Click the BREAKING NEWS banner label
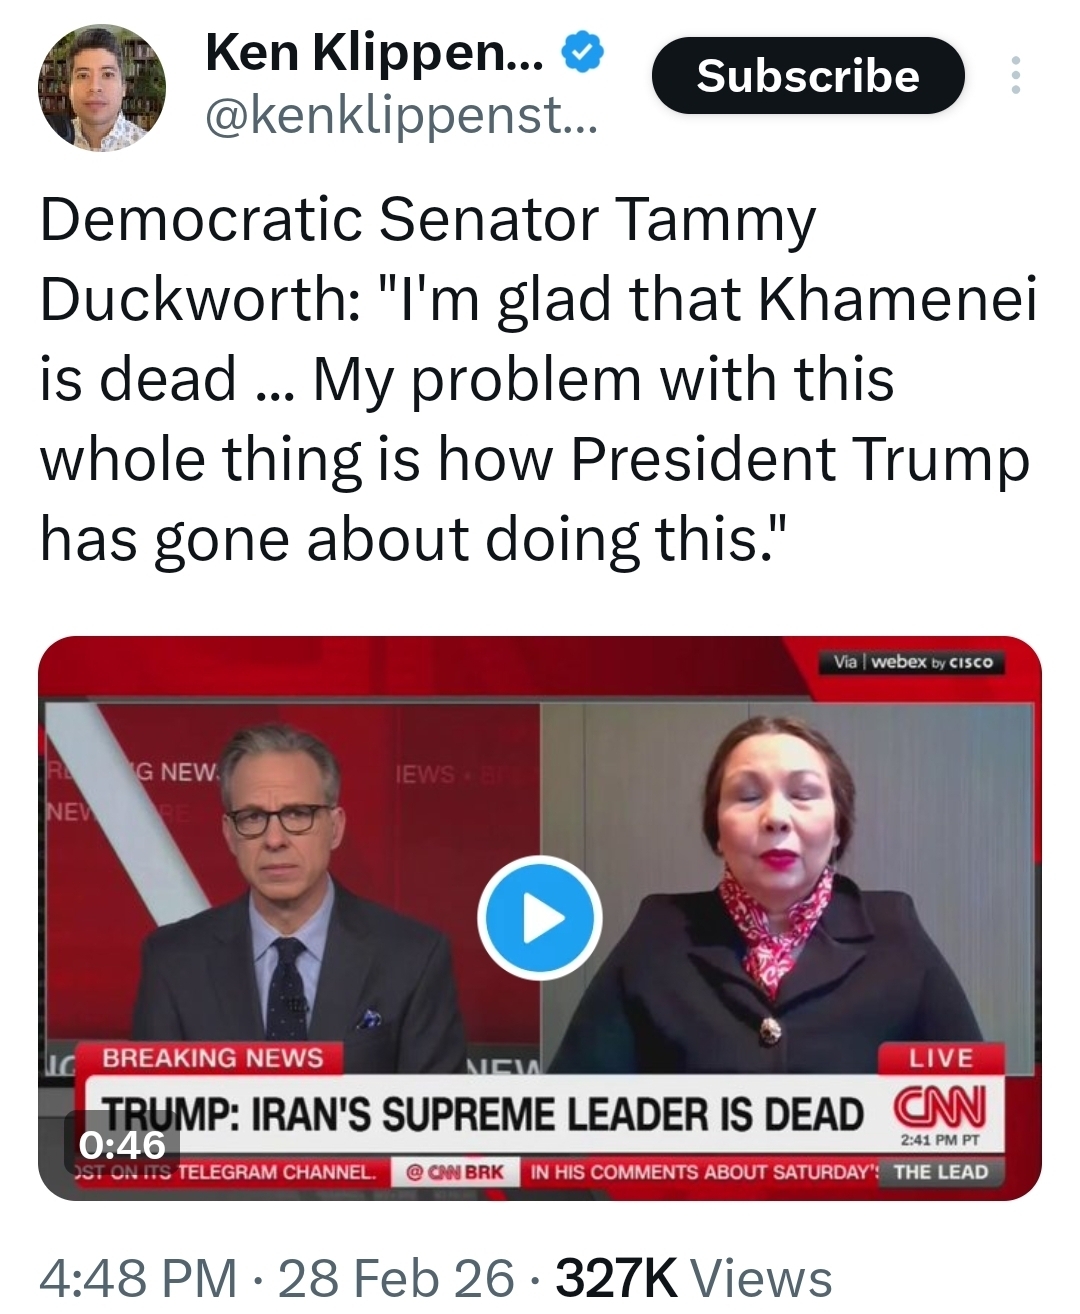The height and width of the screenshot is (1314, 1080). point(213,1058)
